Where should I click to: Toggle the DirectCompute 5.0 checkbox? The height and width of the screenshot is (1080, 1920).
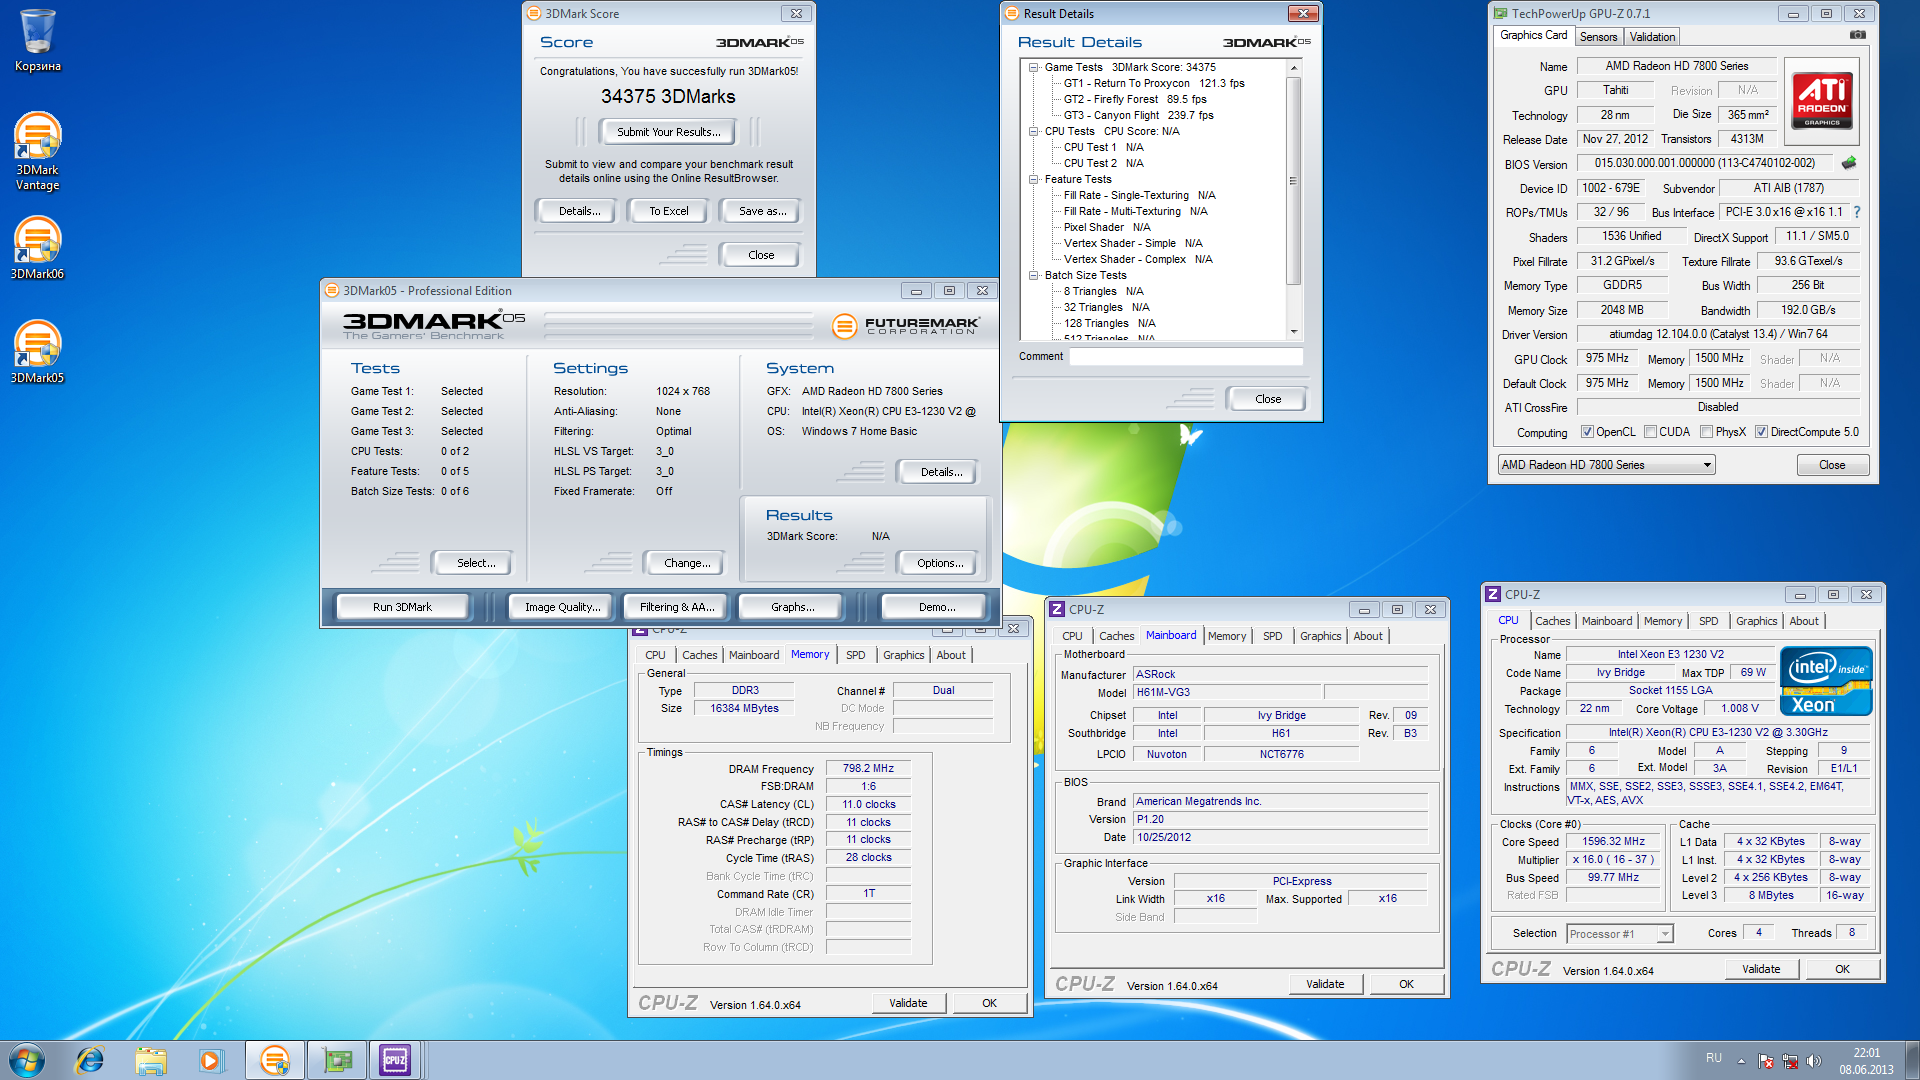coord(1761,432)
